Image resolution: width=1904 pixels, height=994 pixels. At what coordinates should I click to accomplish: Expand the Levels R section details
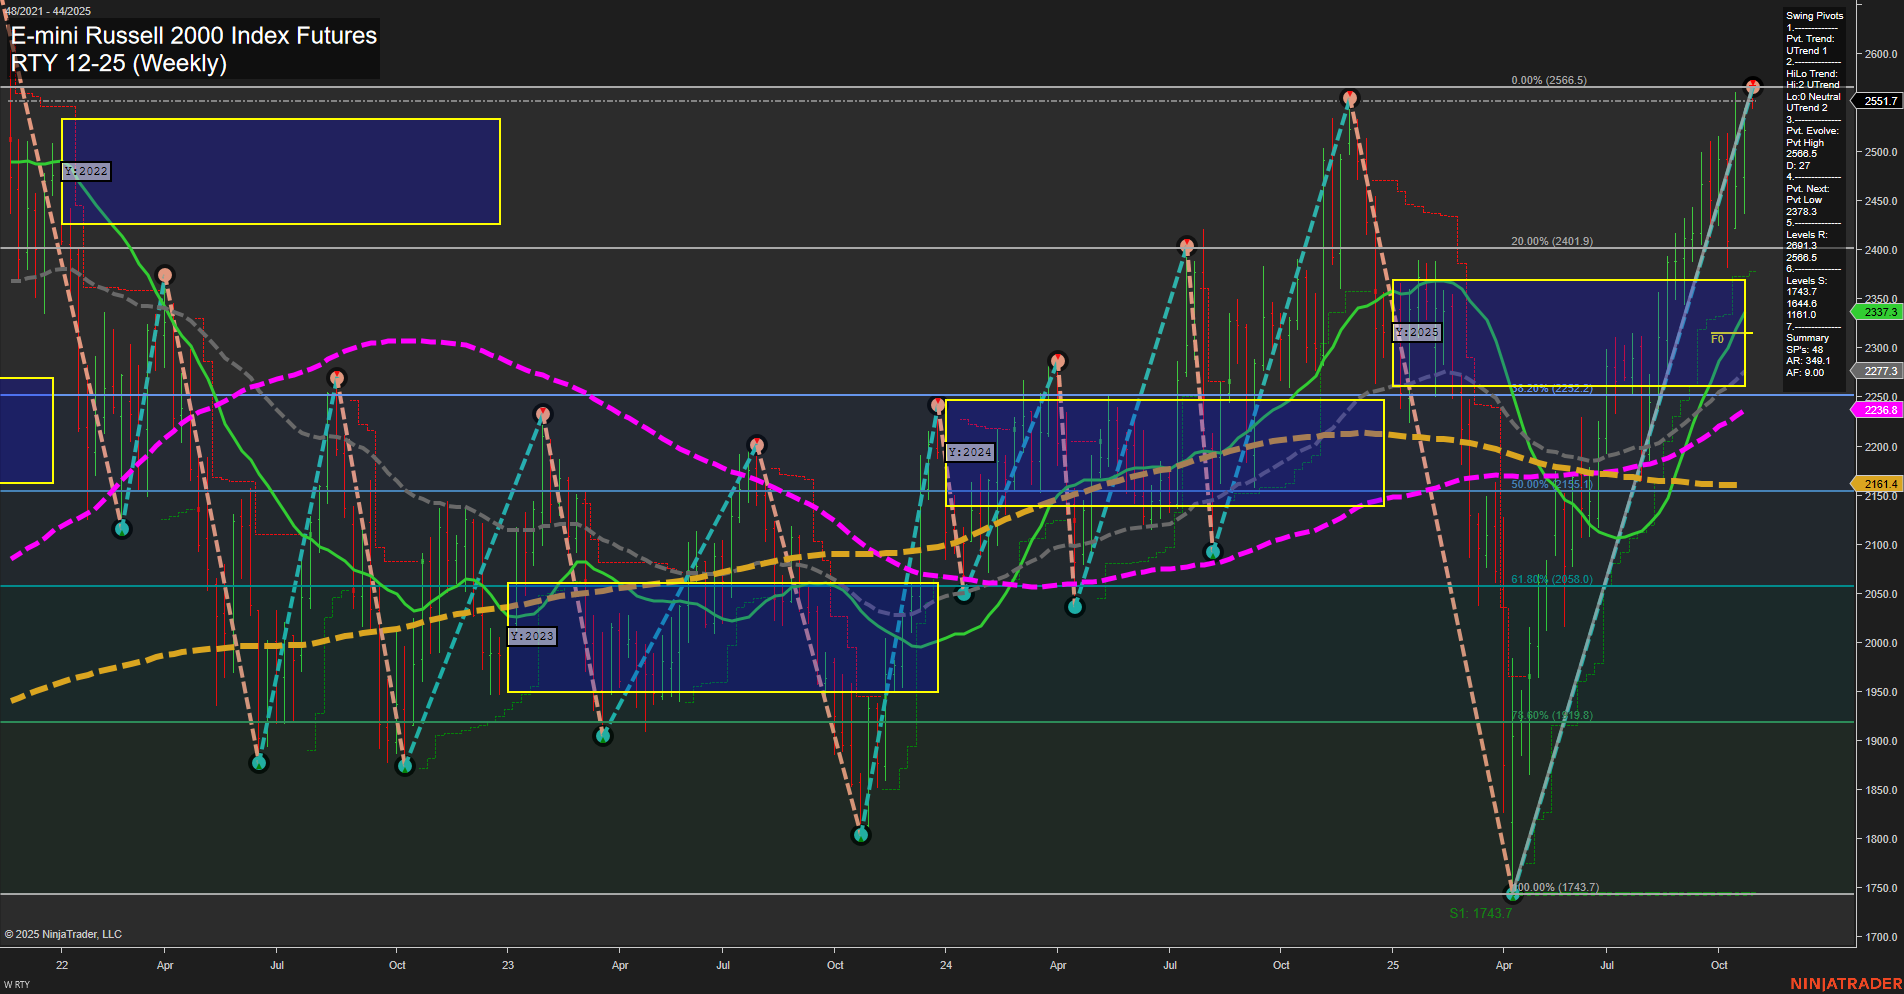(1808, 235)
